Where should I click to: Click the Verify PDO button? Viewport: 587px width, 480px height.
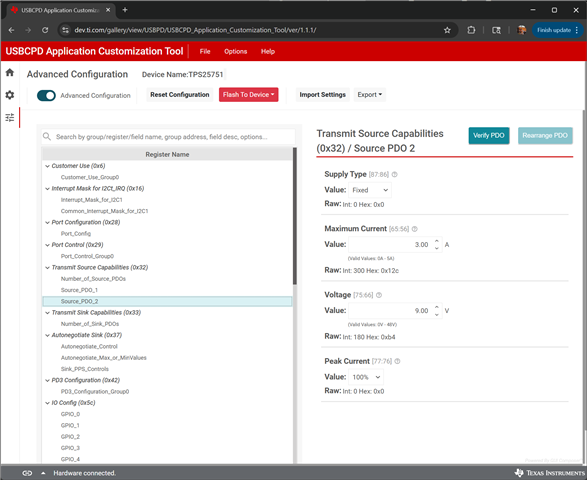point(489,136)
